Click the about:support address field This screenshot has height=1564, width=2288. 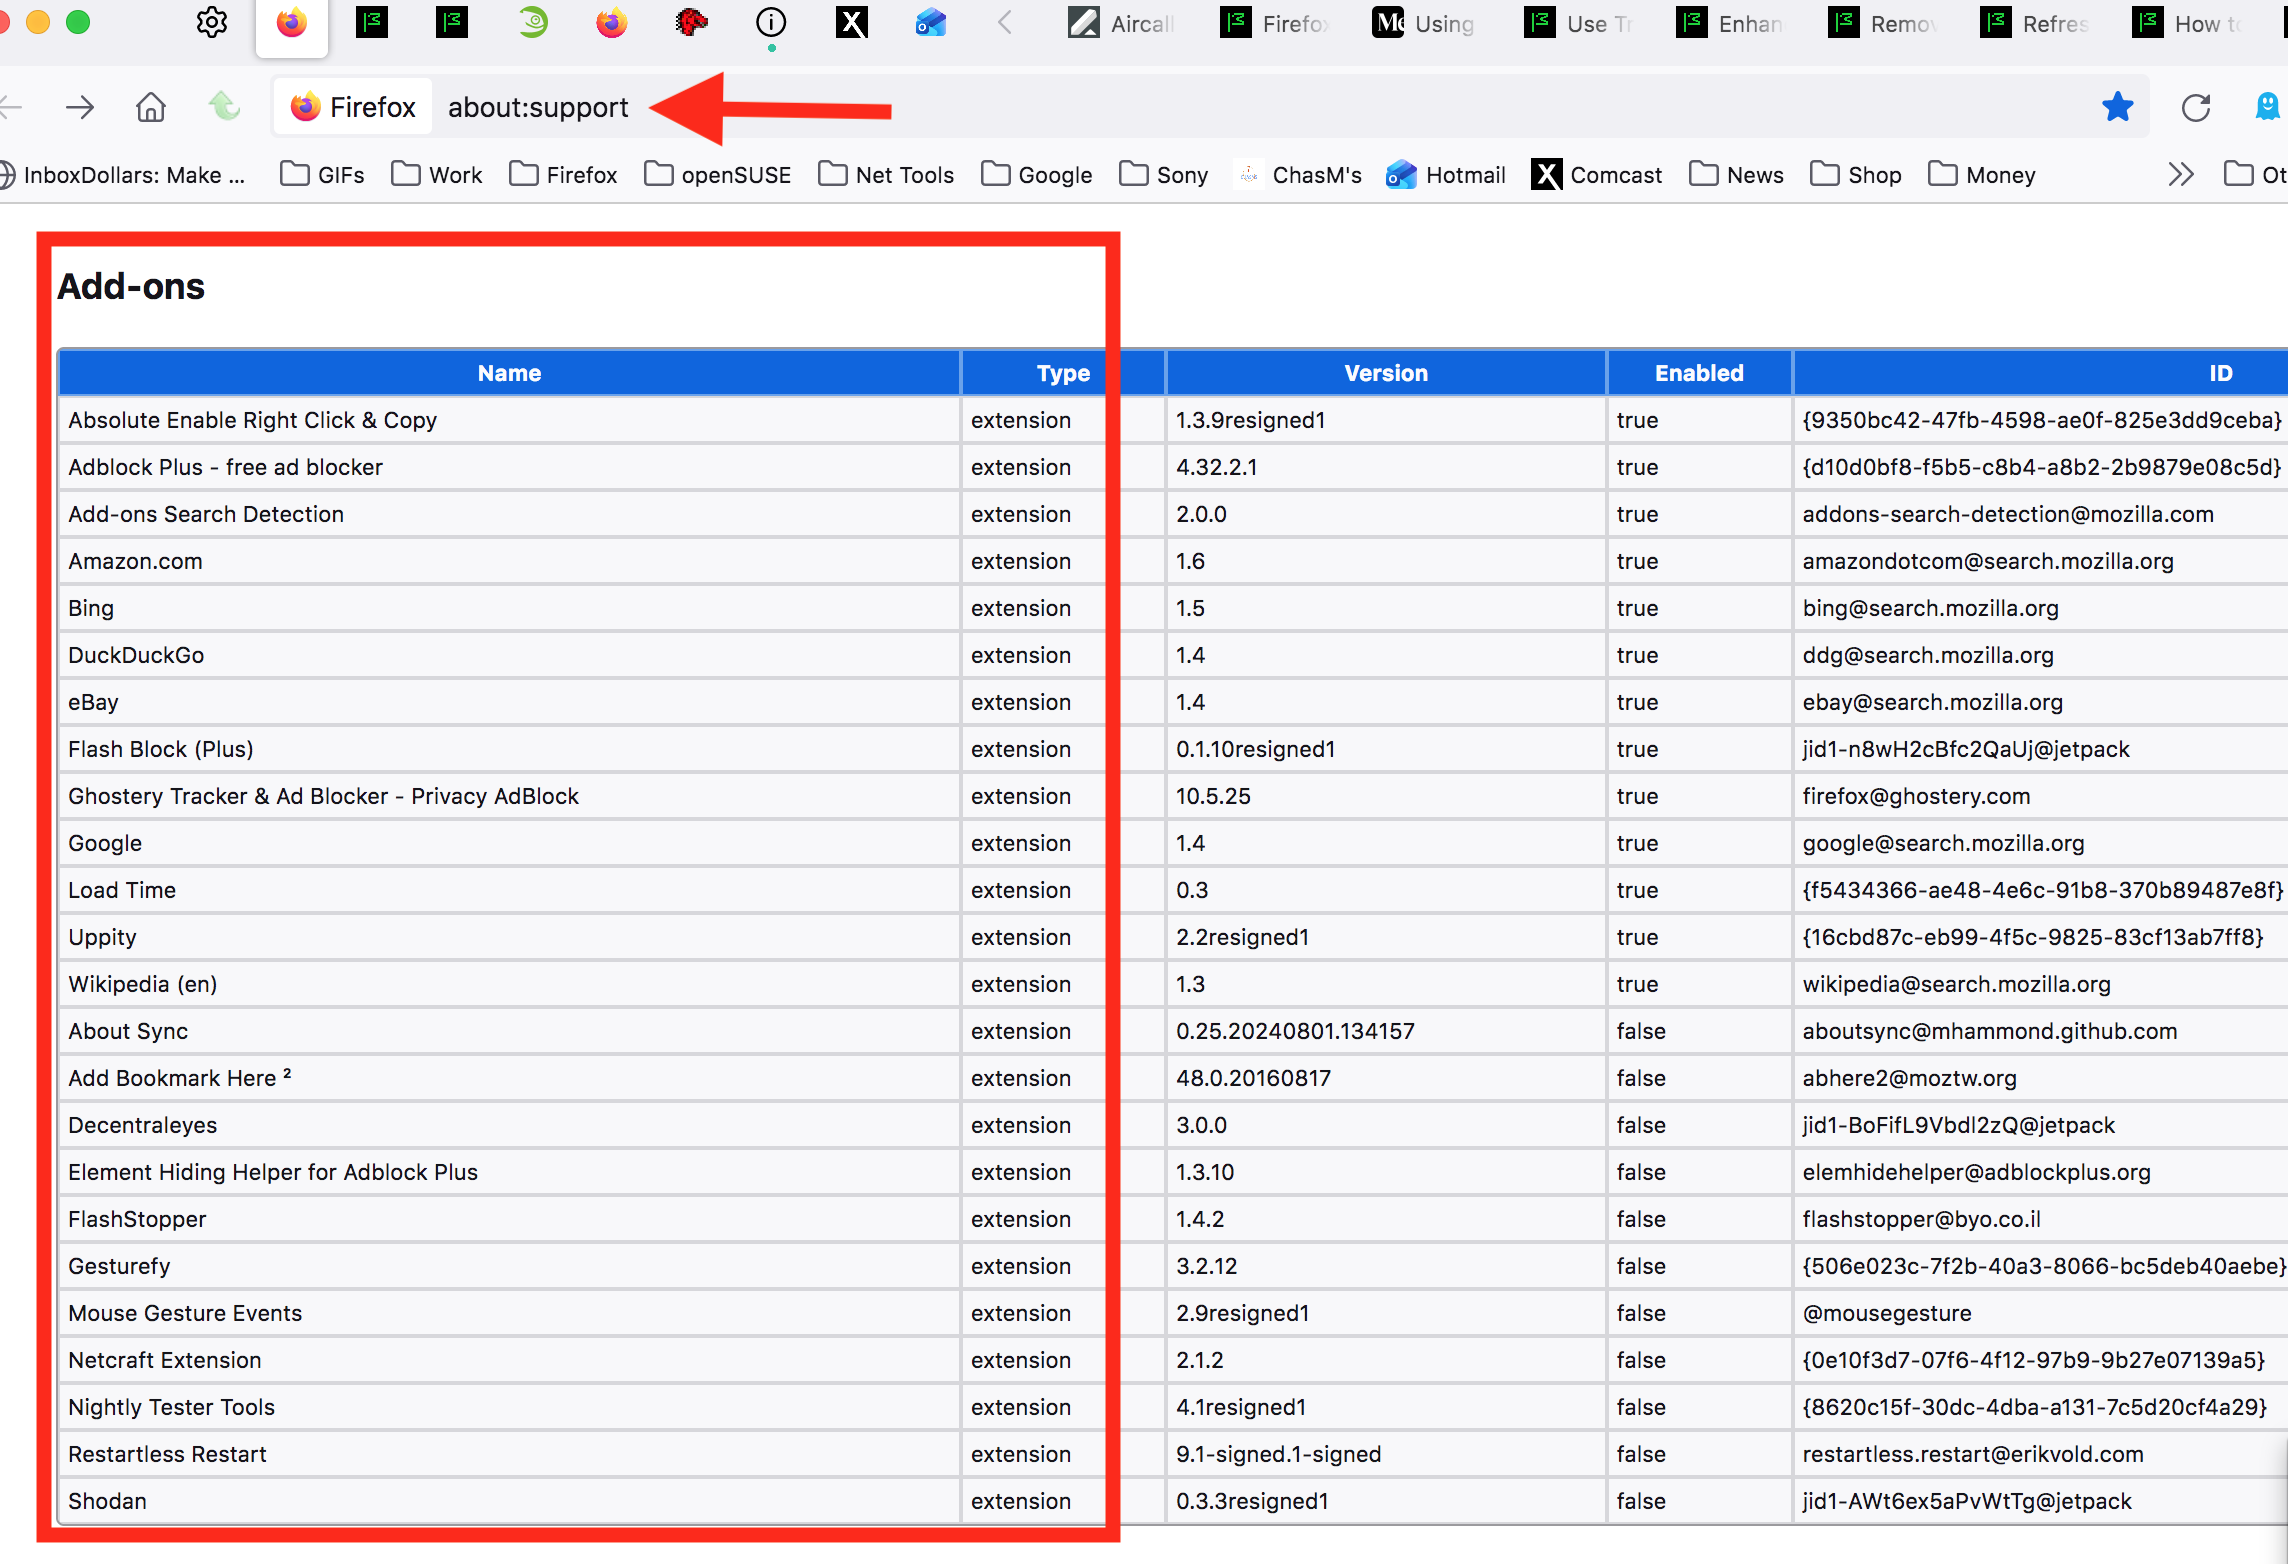[538, 107]
